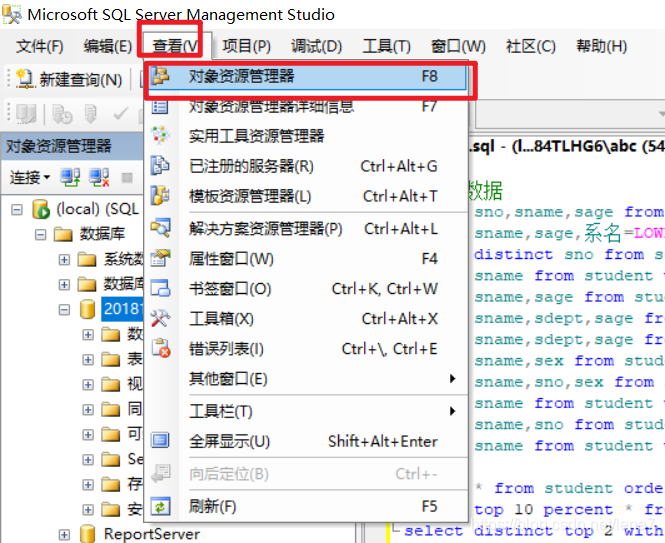Select the highlighted 2018 database item
The image size is (665, 543).
(x=123, y=309)
